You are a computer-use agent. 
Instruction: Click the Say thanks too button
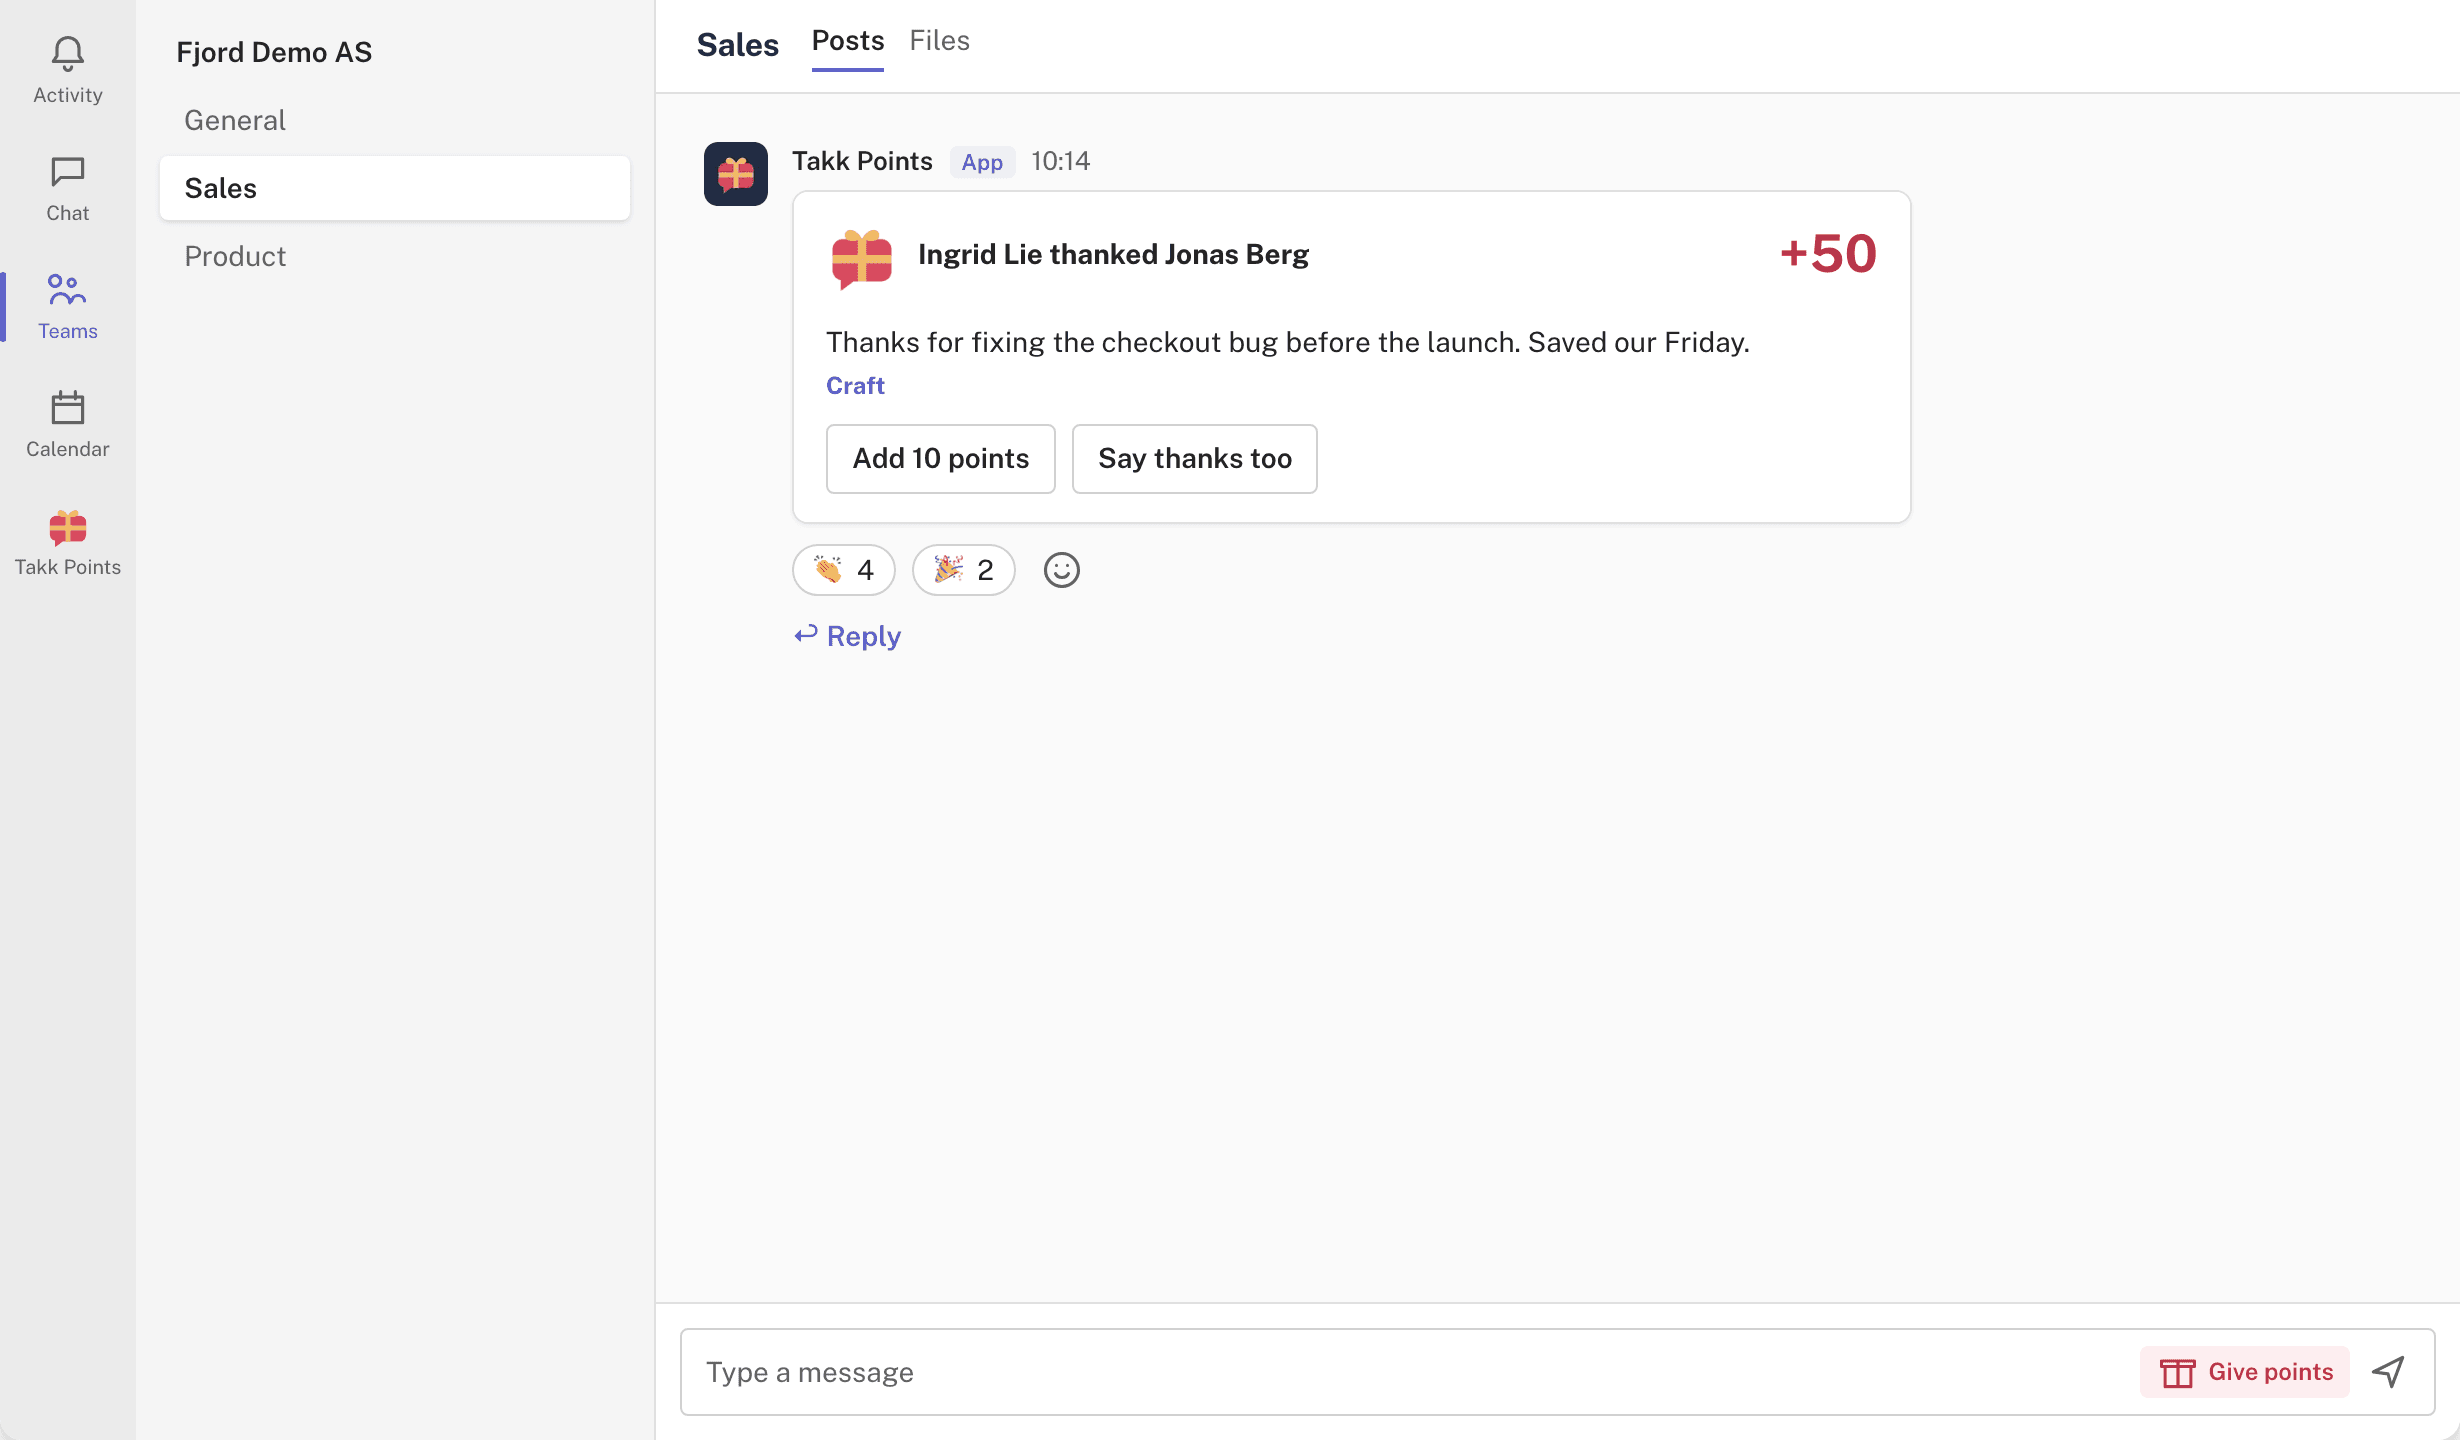click(x=1195, y=459)
